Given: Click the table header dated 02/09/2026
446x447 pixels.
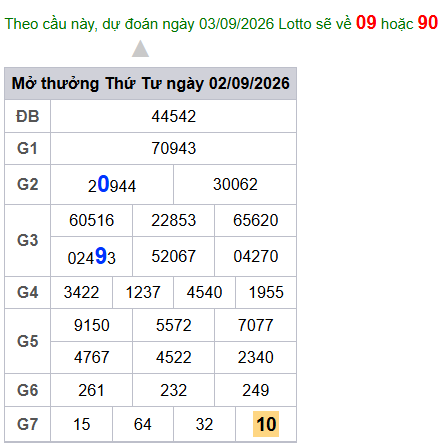Looking at the screenshot, I should click(151, 84).
